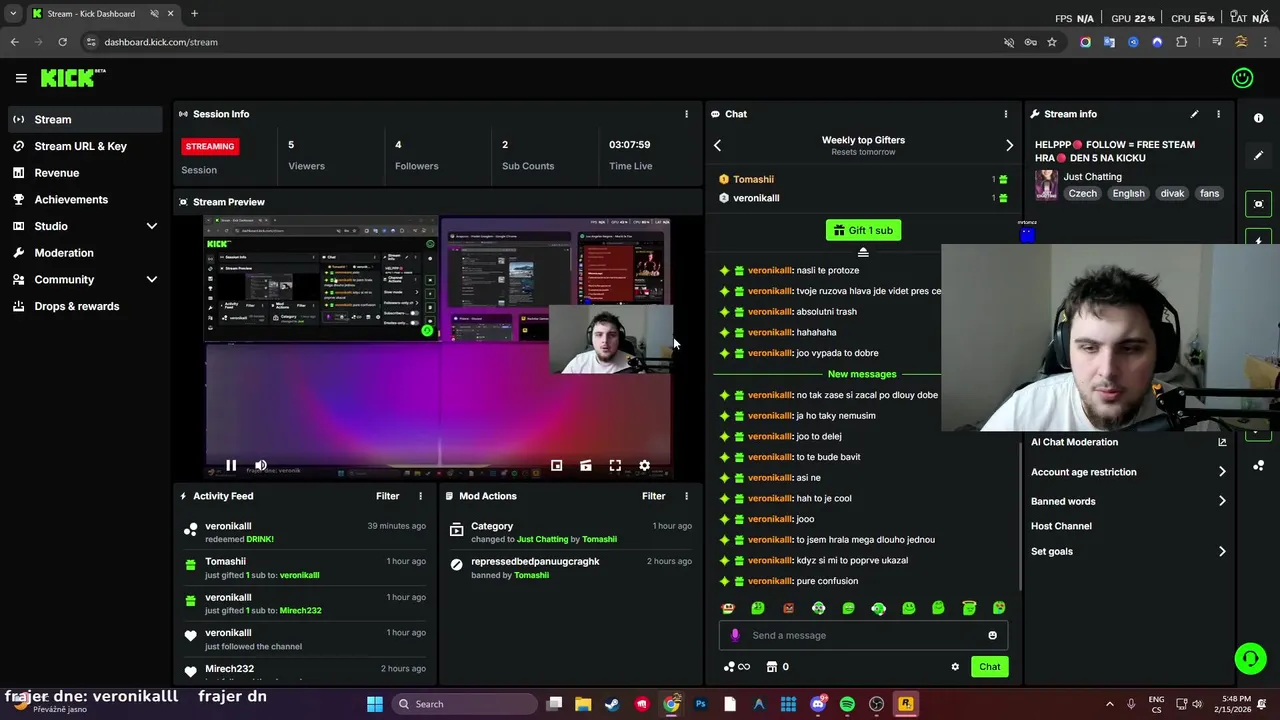Click the purple microphone icon in chat

click(x=735, y=635)
